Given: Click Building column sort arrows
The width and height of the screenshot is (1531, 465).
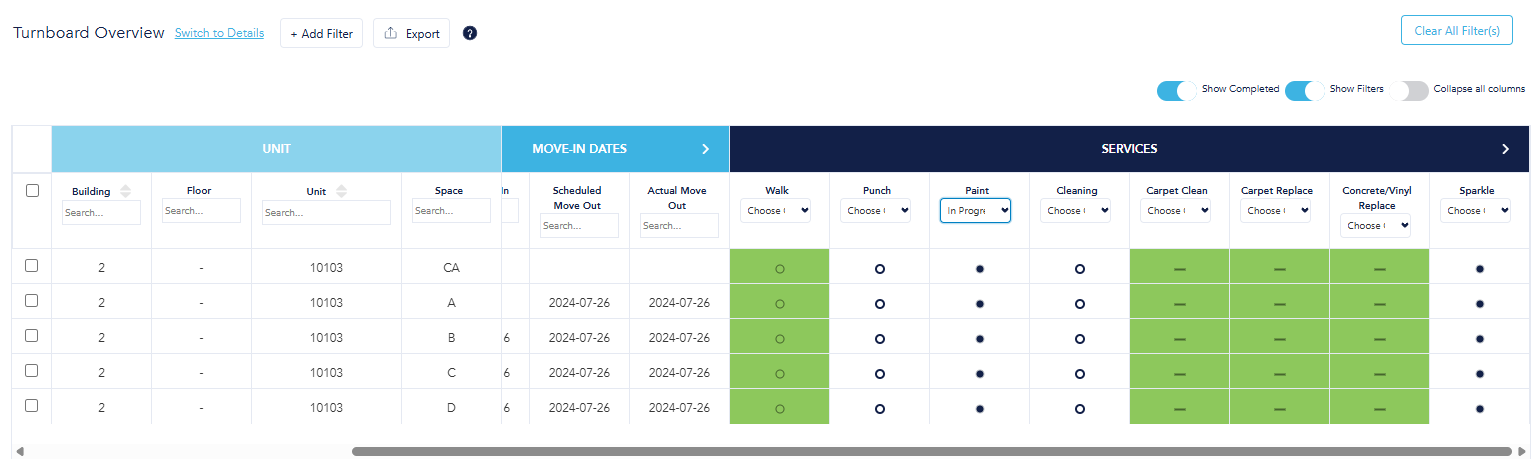Looking at the screenshot, I should (x=125, y=191).
